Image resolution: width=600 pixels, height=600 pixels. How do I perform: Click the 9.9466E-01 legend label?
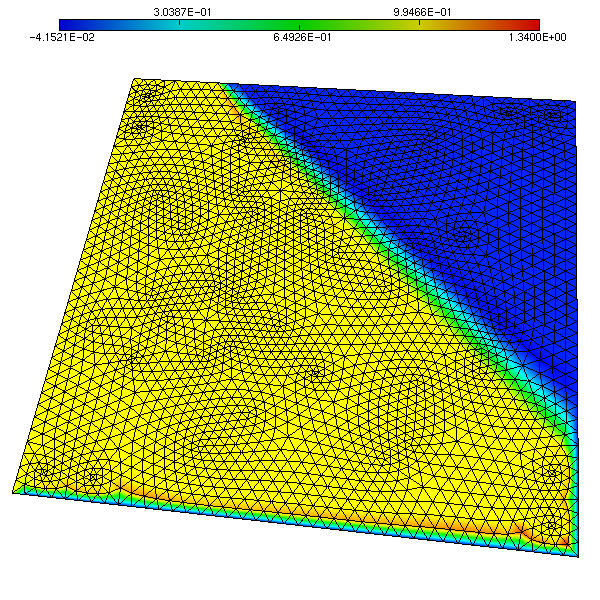[x=419, y=11]
